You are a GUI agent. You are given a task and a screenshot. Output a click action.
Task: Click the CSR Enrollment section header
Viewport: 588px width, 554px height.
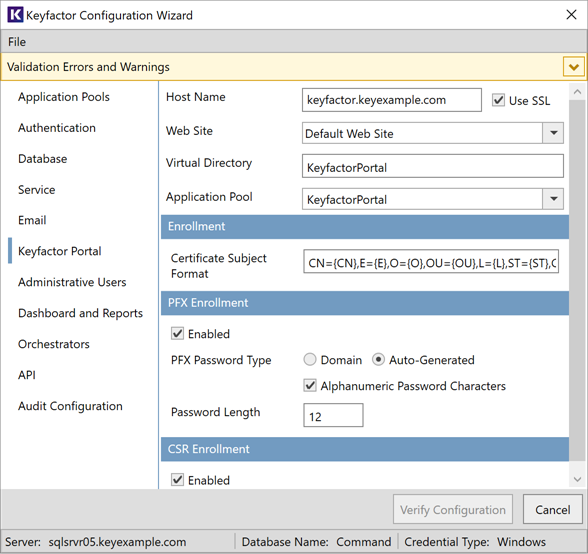(x=365, y=449)
